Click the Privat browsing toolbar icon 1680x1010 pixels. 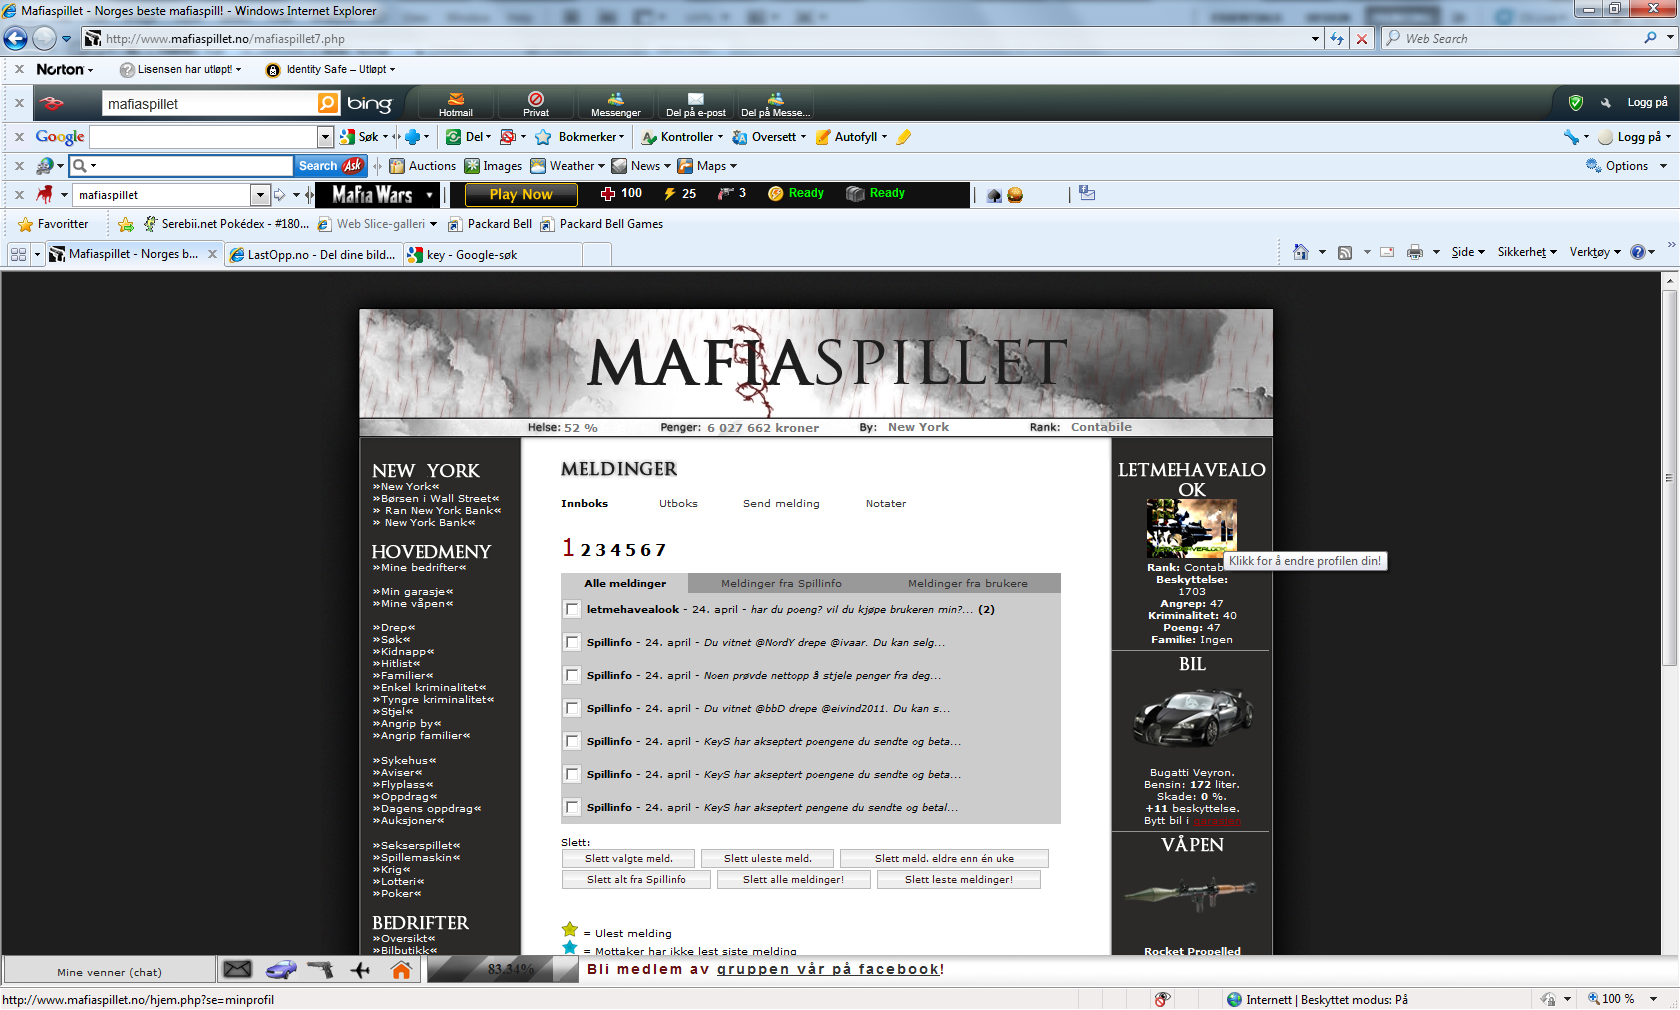[536, 104]
